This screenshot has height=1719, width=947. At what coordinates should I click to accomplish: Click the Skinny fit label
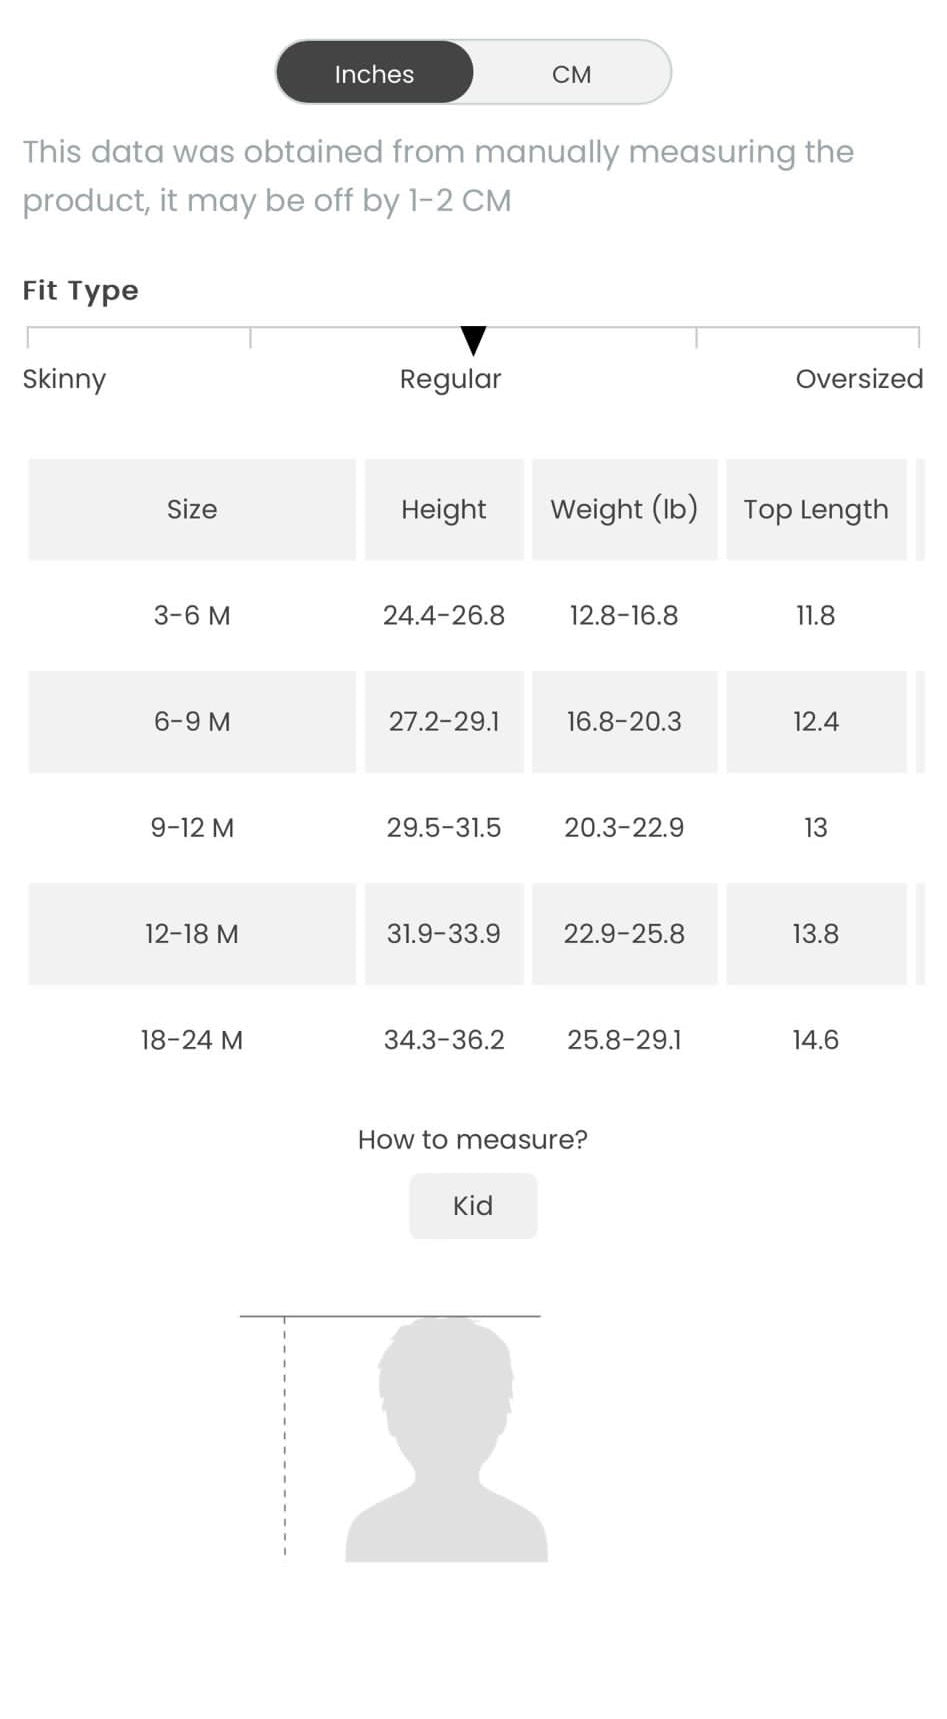[x=64, y=380]
